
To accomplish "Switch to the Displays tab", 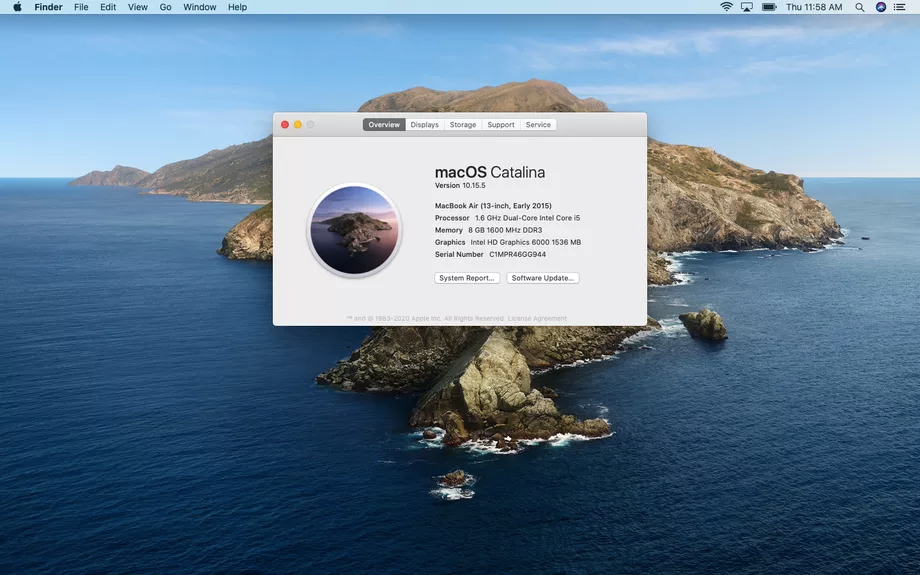I will click(x=424, y=125).
